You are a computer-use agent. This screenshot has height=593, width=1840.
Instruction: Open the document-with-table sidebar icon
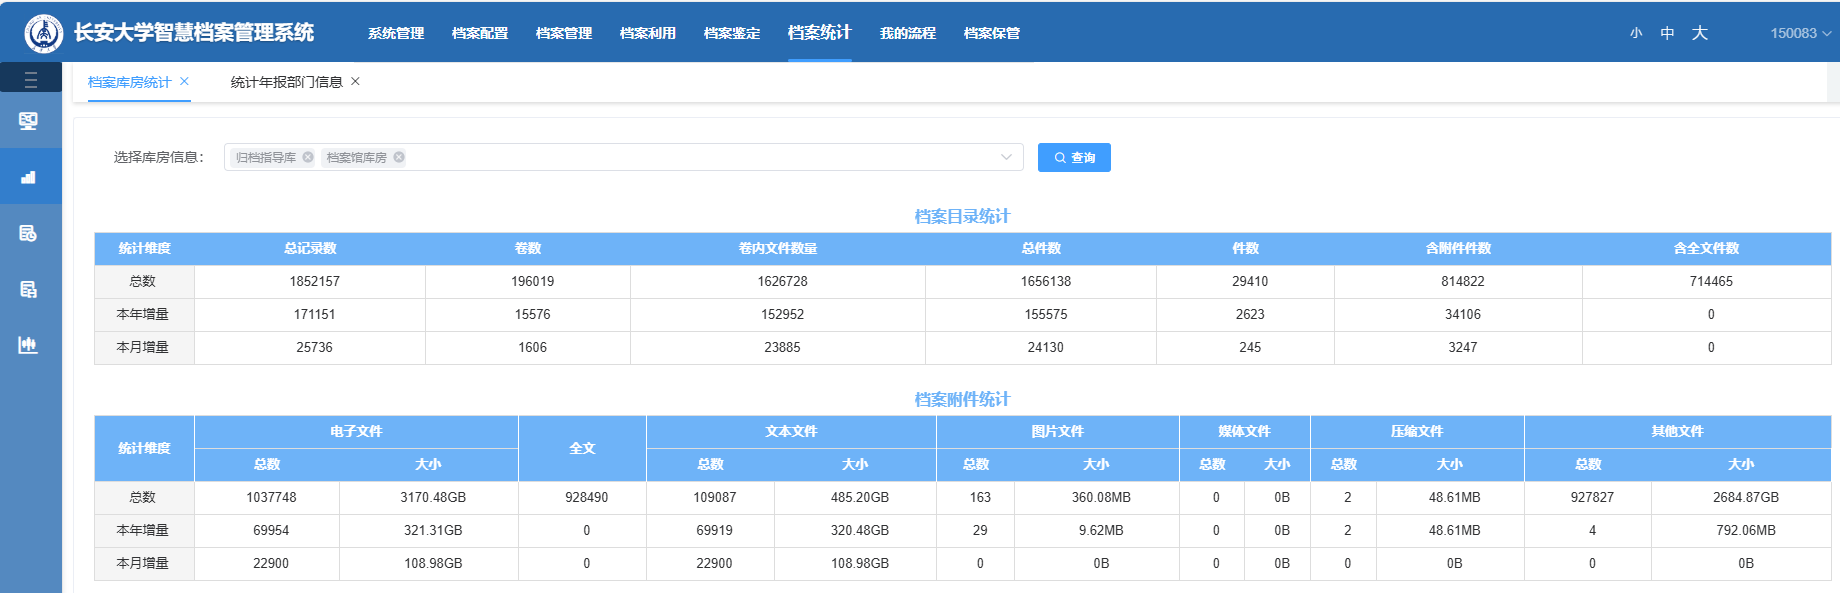pos(28,289)
